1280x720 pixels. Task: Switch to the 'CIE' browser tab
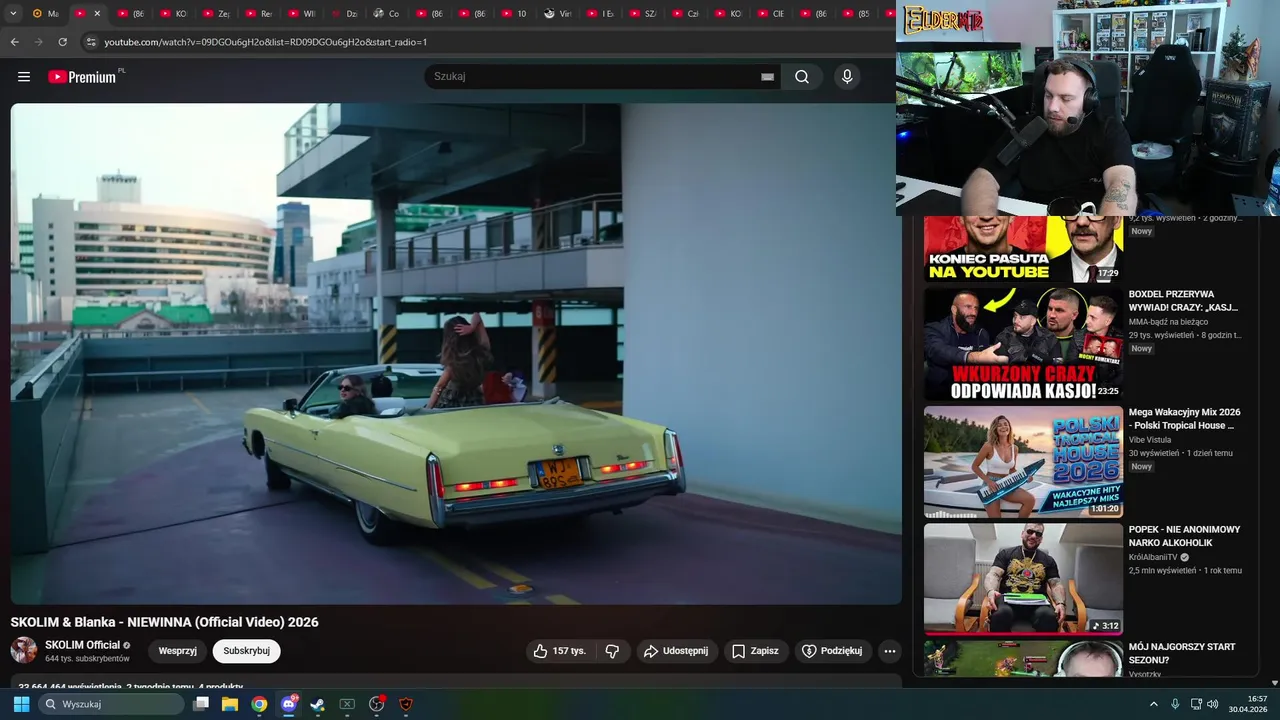click(772, 14)
